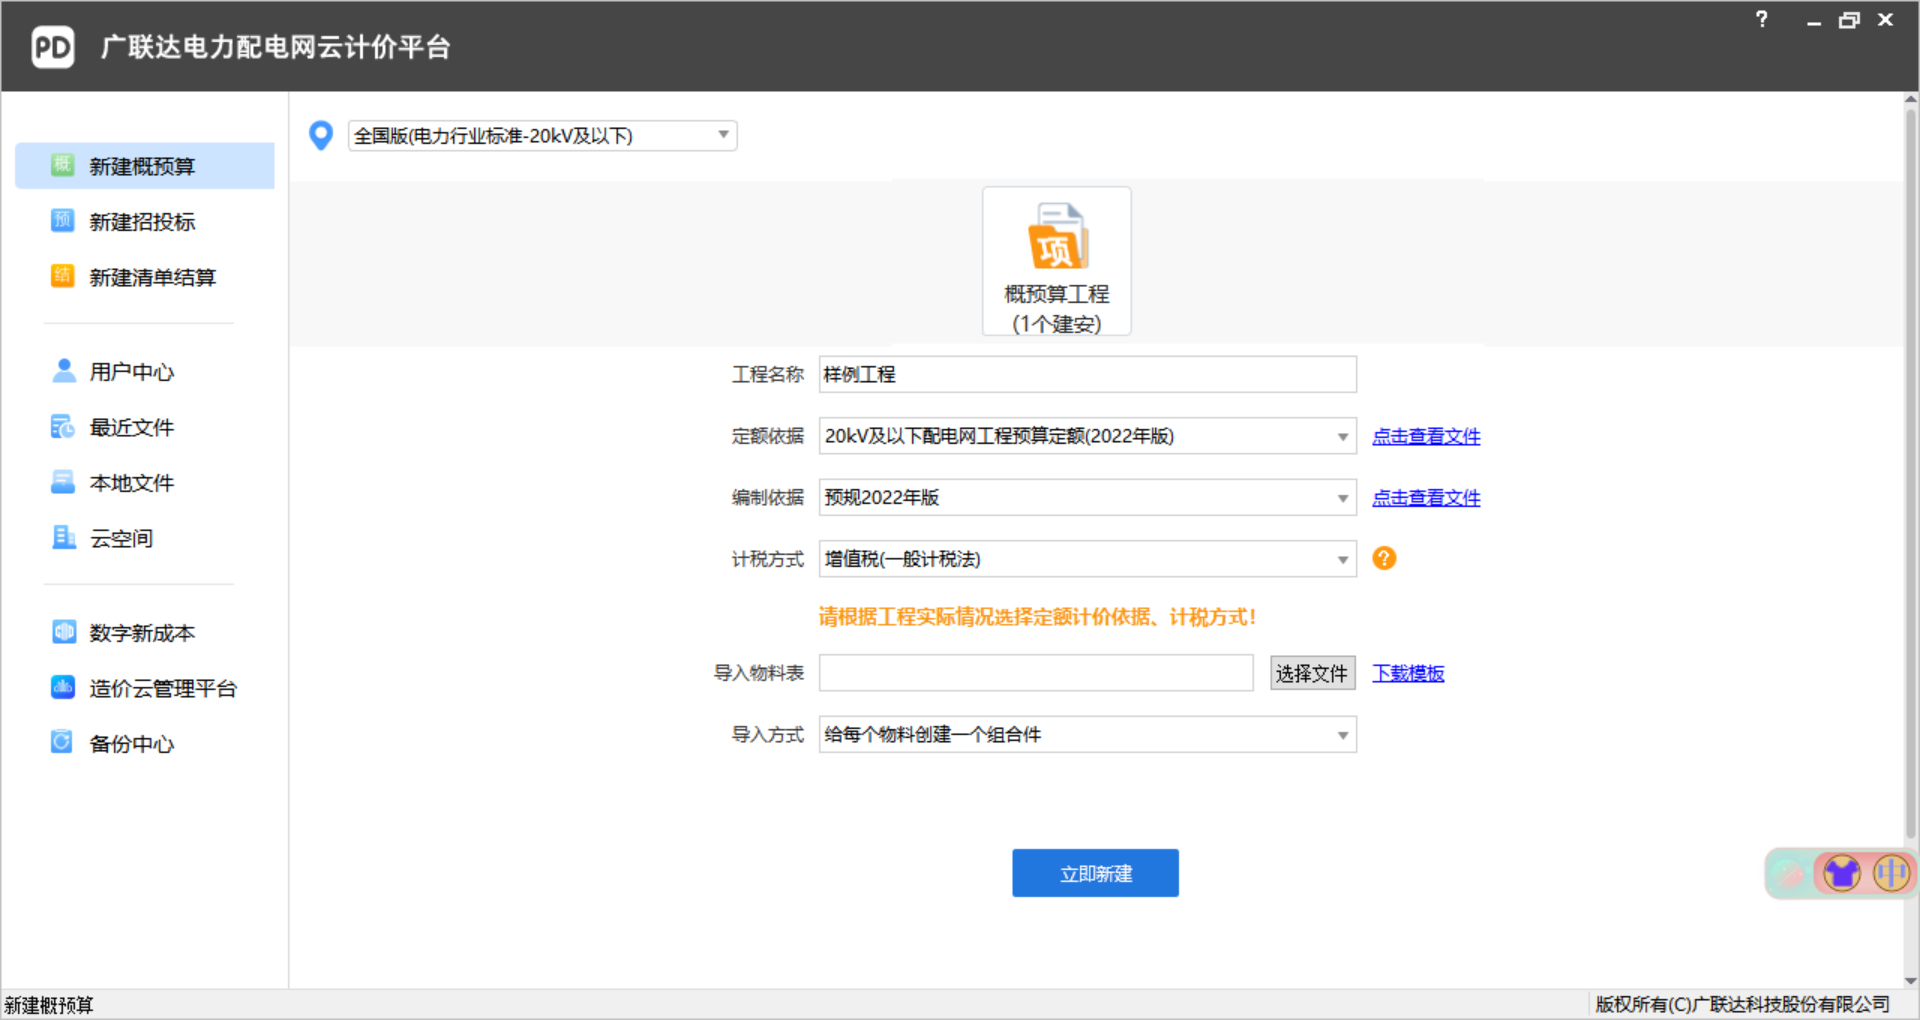Click the orange tax method help icon
1920x1020 pixels.
click(1384, 558)
